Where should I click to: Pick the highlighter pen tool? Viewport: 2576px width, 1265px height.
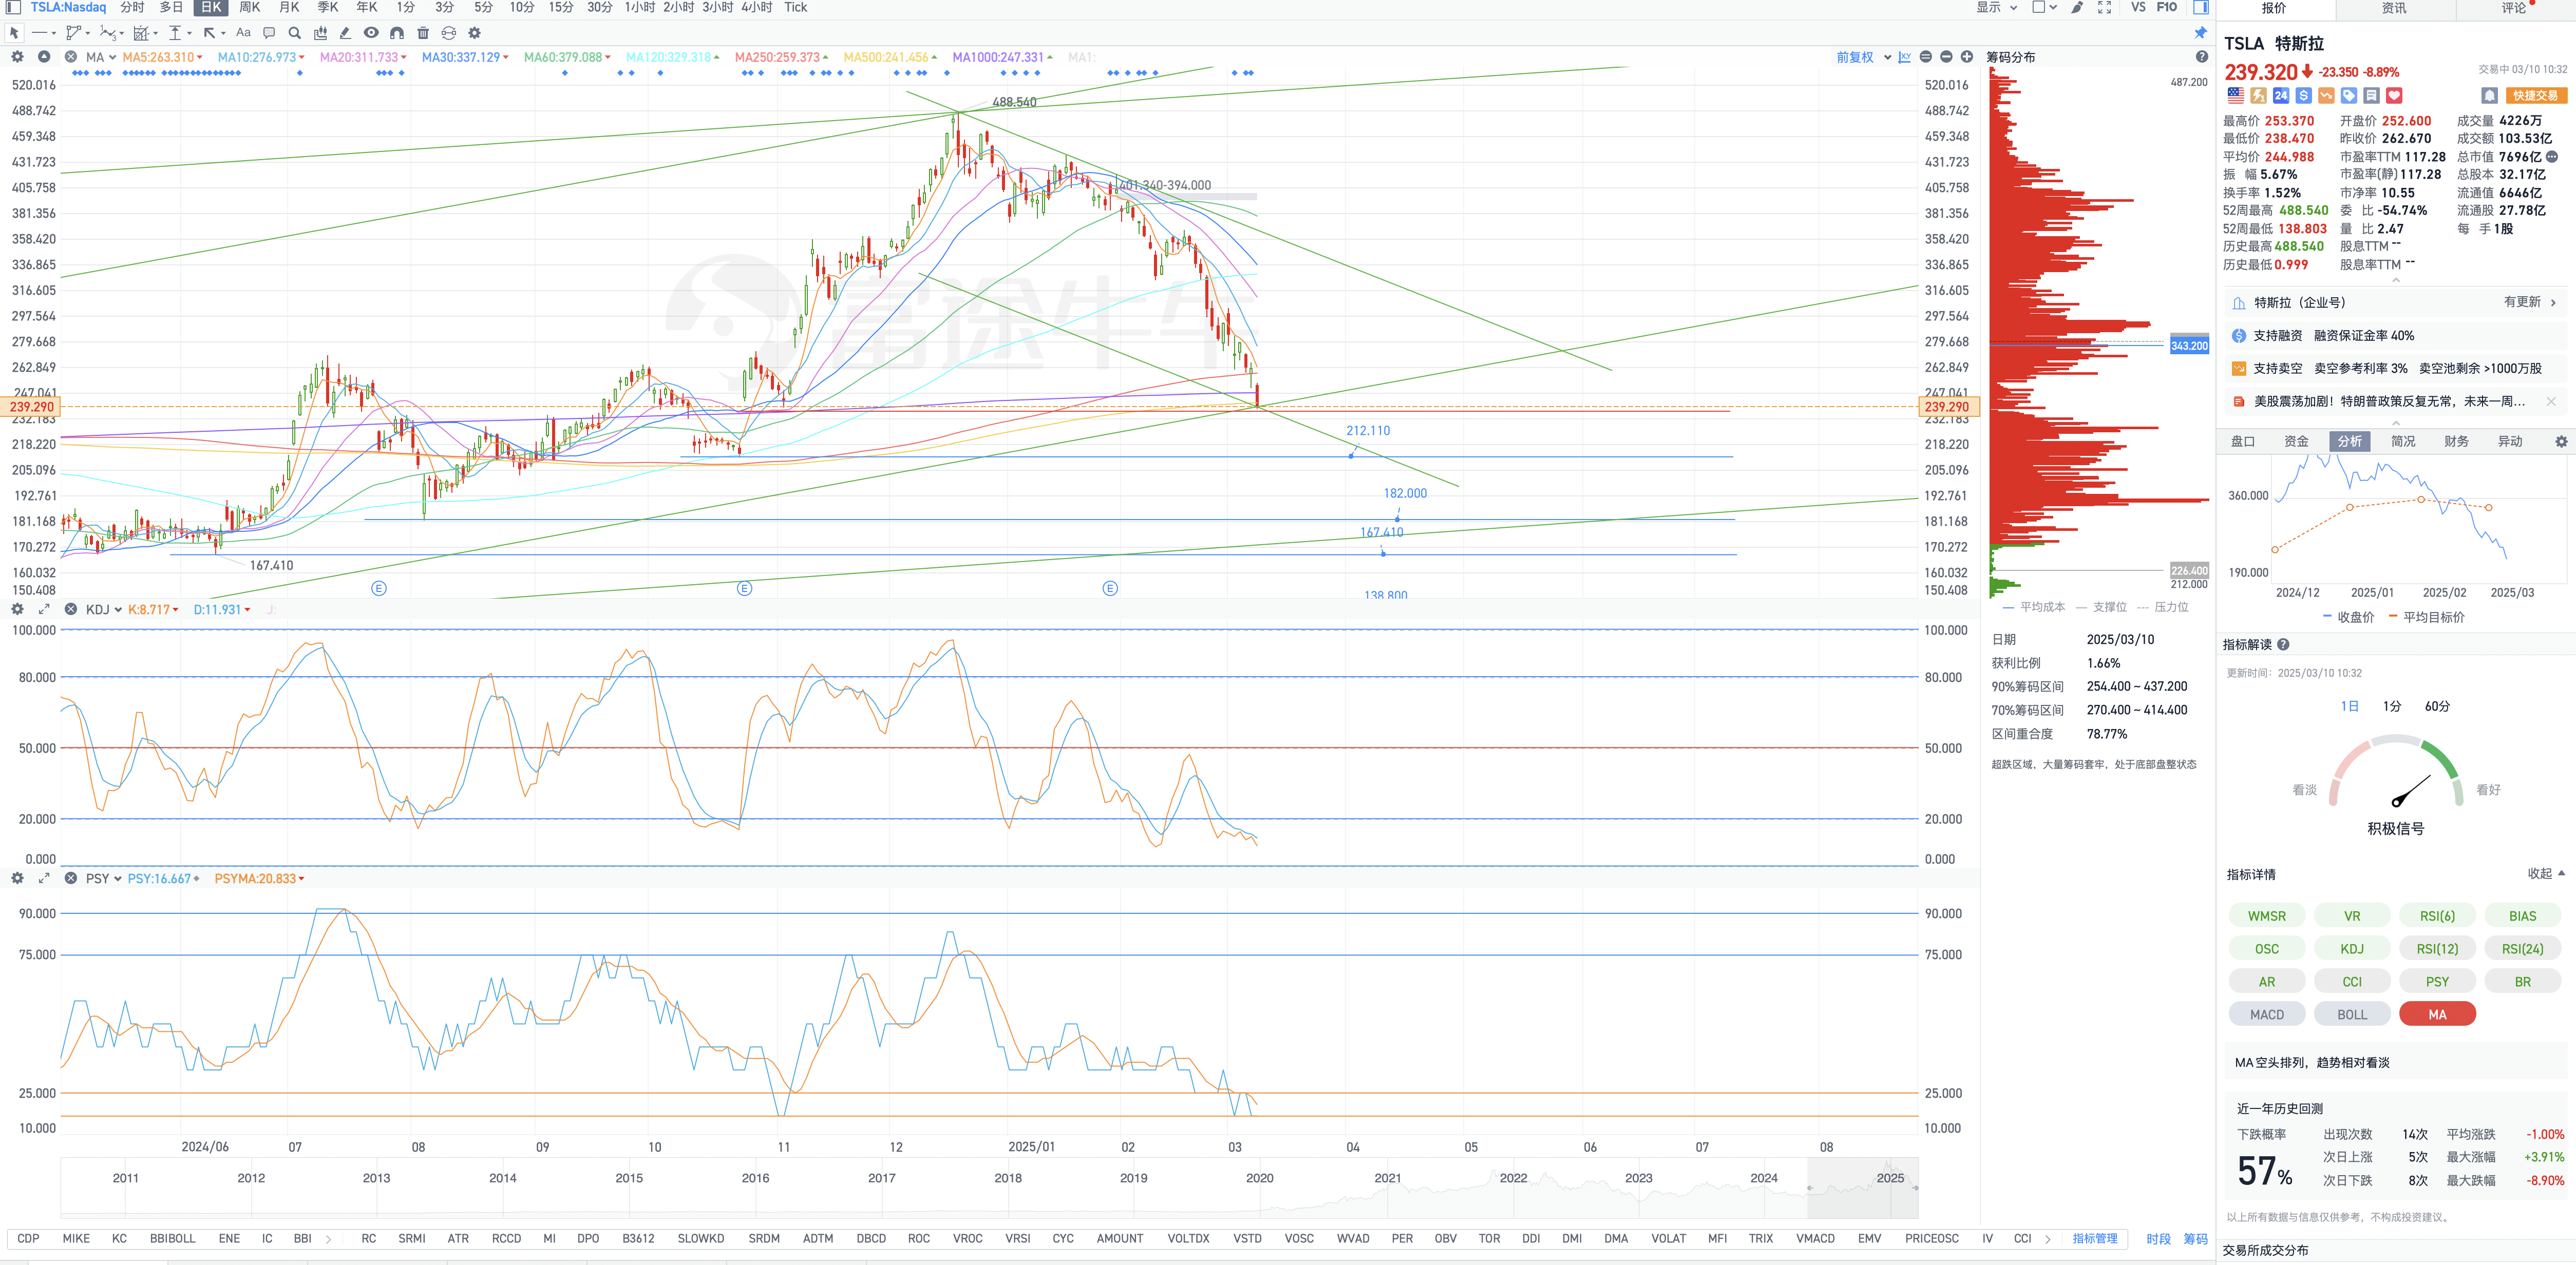(x=345, y=33)
